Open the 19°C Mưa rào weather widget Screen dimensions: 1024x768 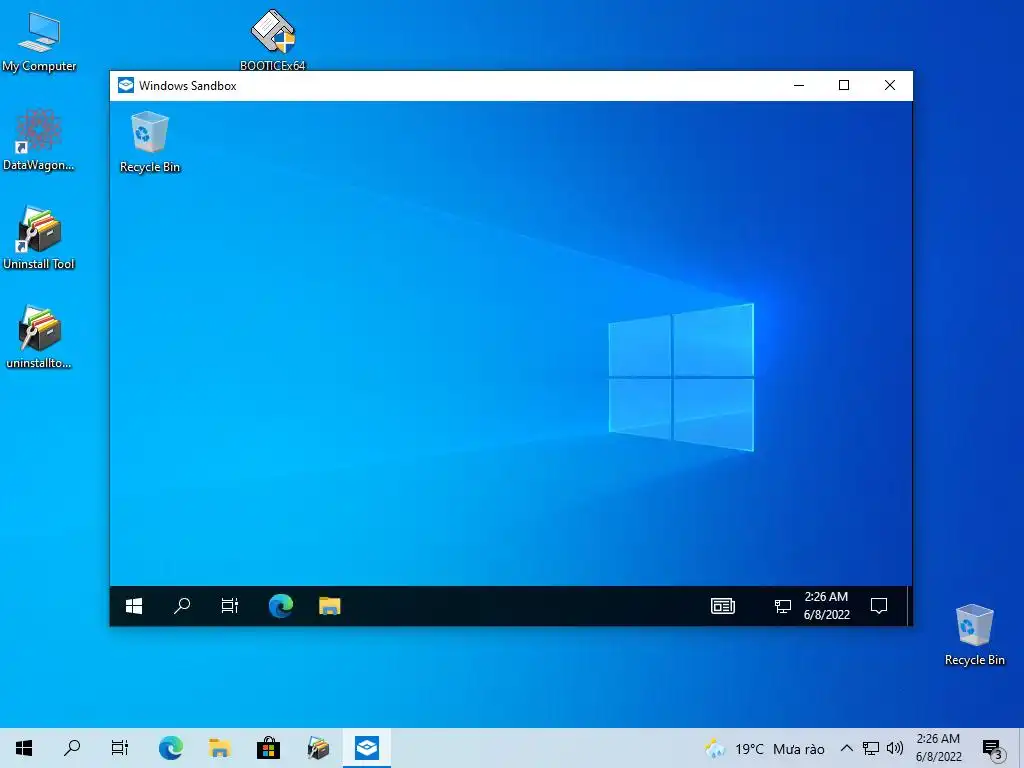coord(765,748)
